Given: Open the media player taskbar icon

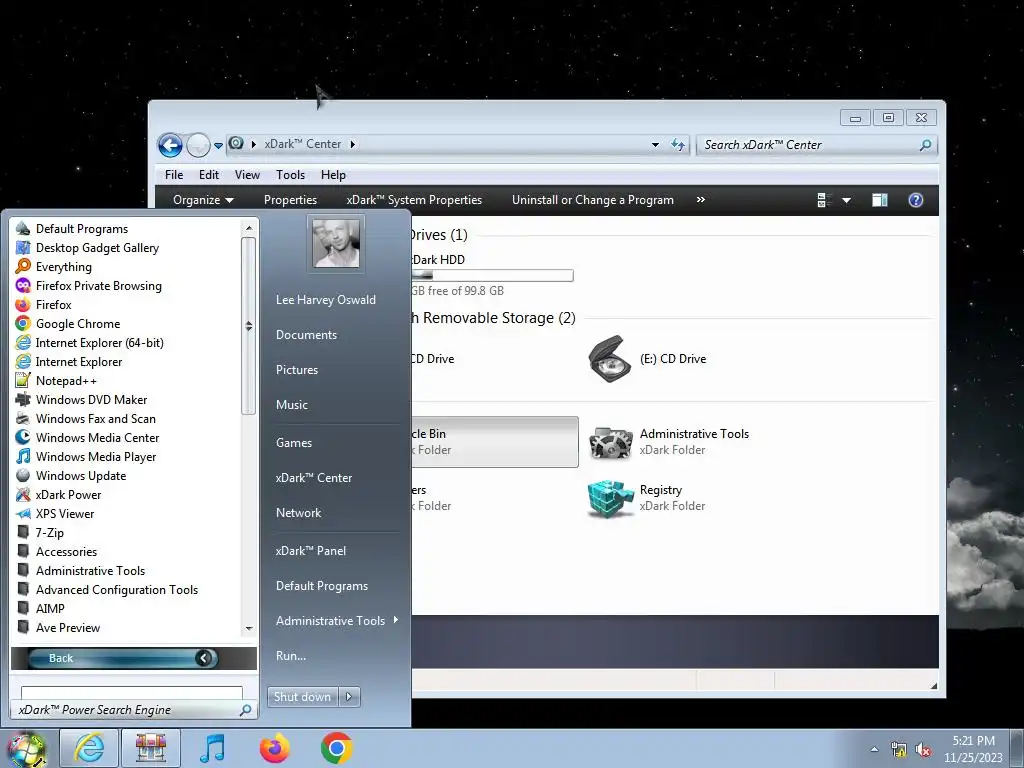Looking at the screenshot, I should point(212,748).
